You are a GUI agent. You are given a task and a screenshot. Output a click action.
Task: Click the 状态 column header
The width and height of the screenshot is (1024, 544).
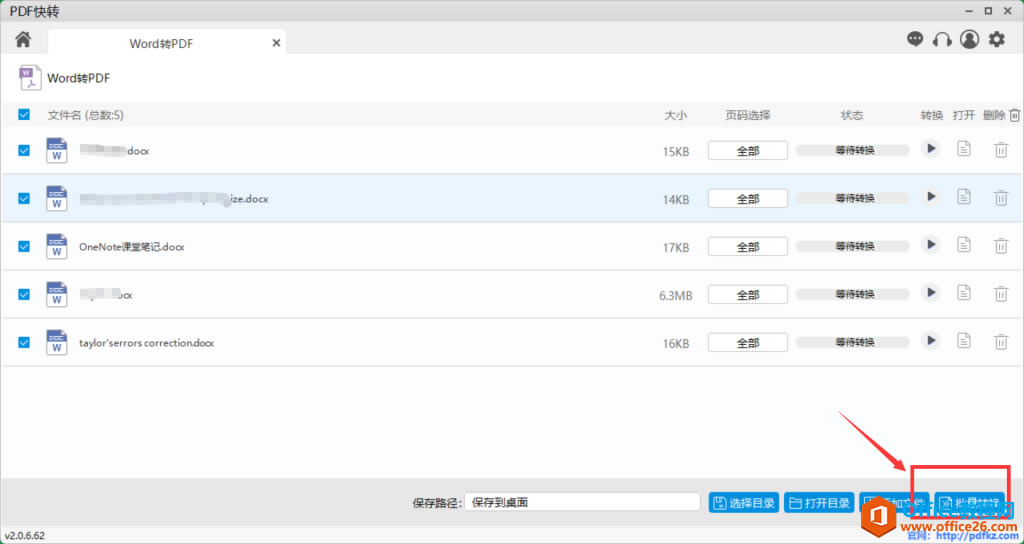(x=852, y=115)
